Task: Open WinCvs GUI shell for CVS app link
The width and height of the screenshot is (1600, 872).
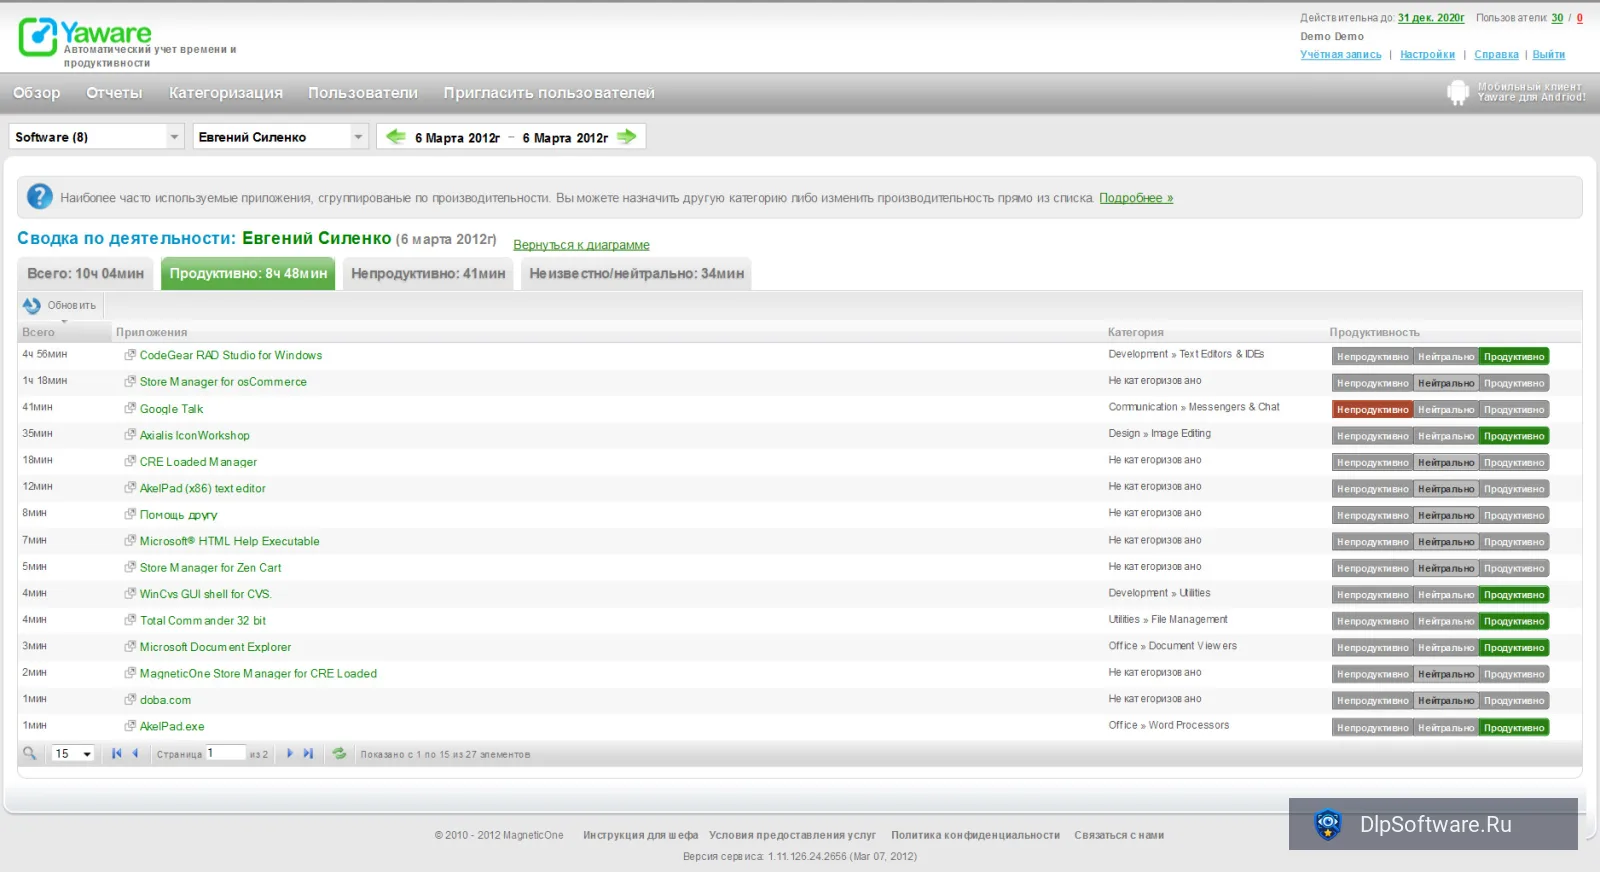Action: coord(205,593)
